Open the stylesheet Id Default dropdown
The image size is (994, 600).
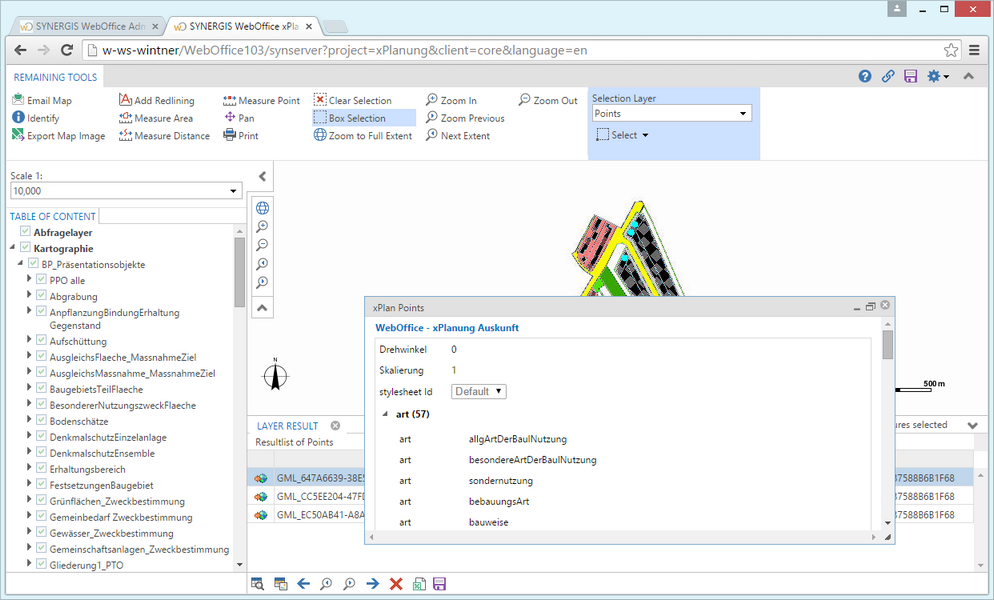click(x=478, y=391)
